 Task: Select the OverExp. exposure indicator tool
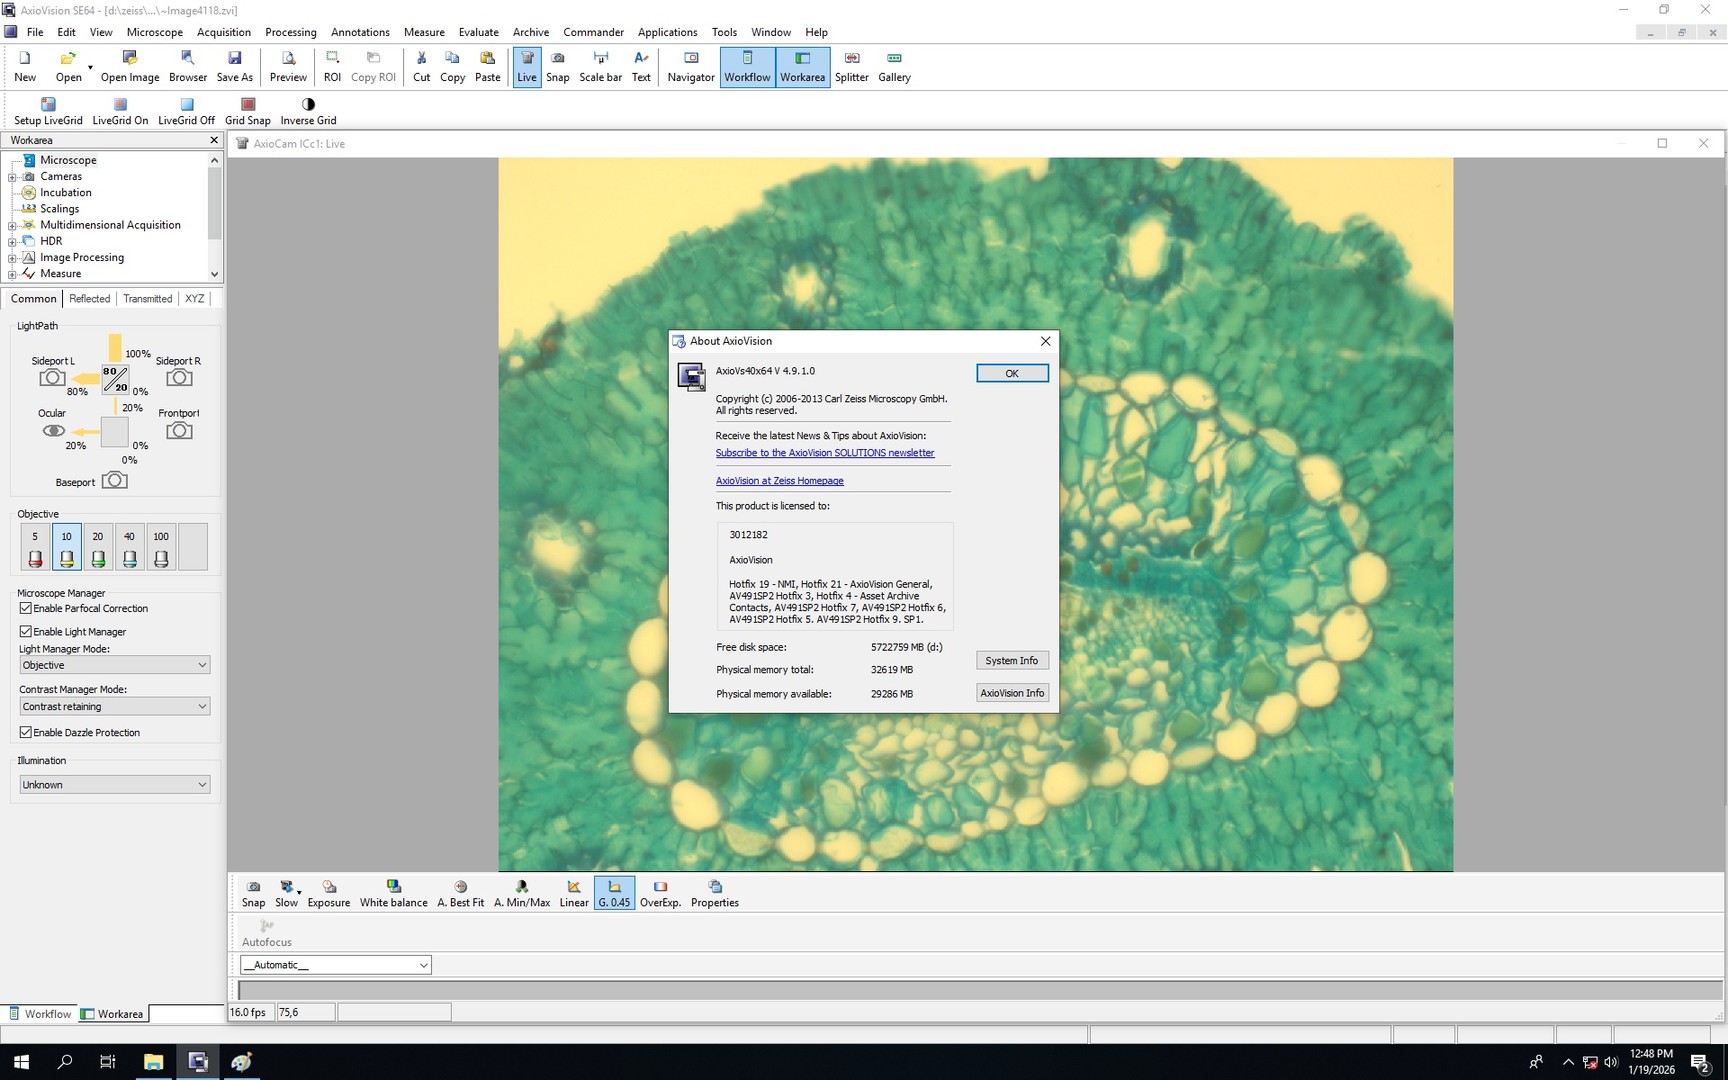pos(660,892)
